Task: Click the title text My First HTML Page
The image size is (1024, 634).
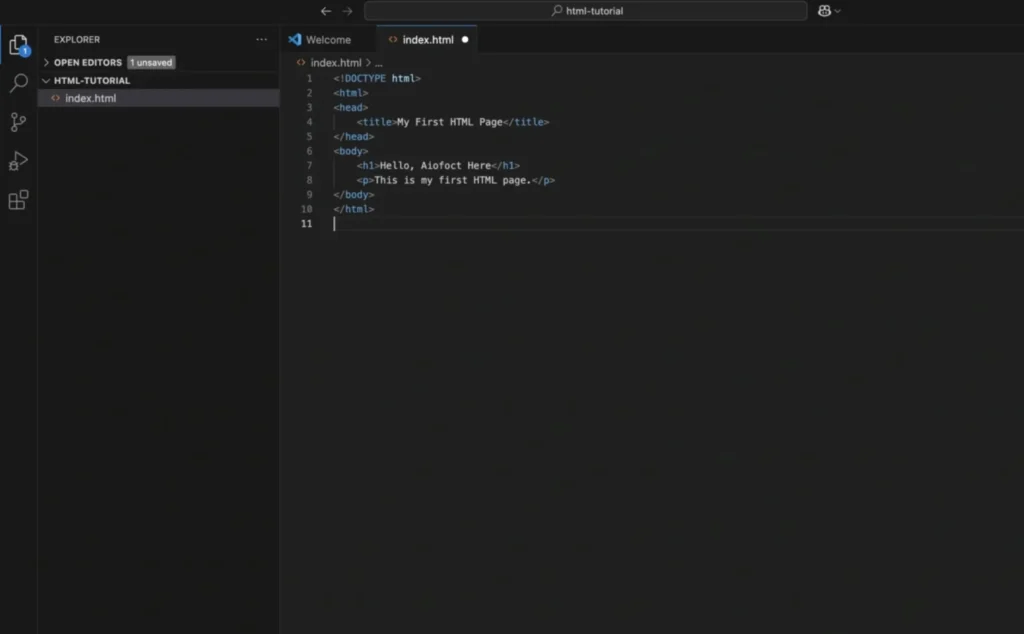Action: 450,122
